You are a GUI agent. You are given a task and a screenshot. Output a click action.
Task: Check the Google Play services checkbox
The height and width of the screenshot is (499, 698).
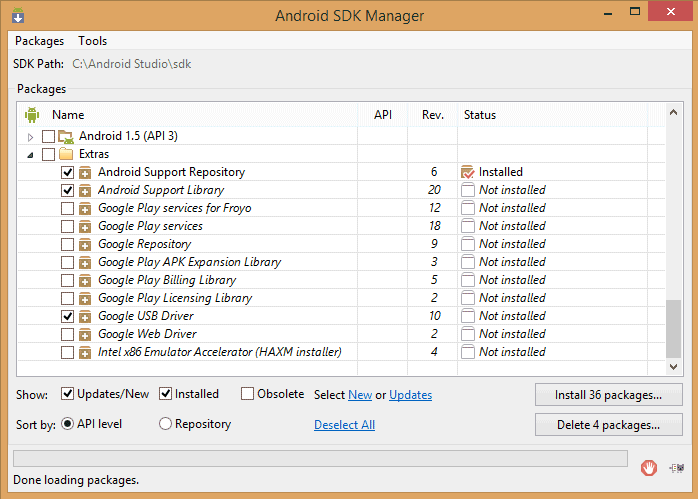67,226
